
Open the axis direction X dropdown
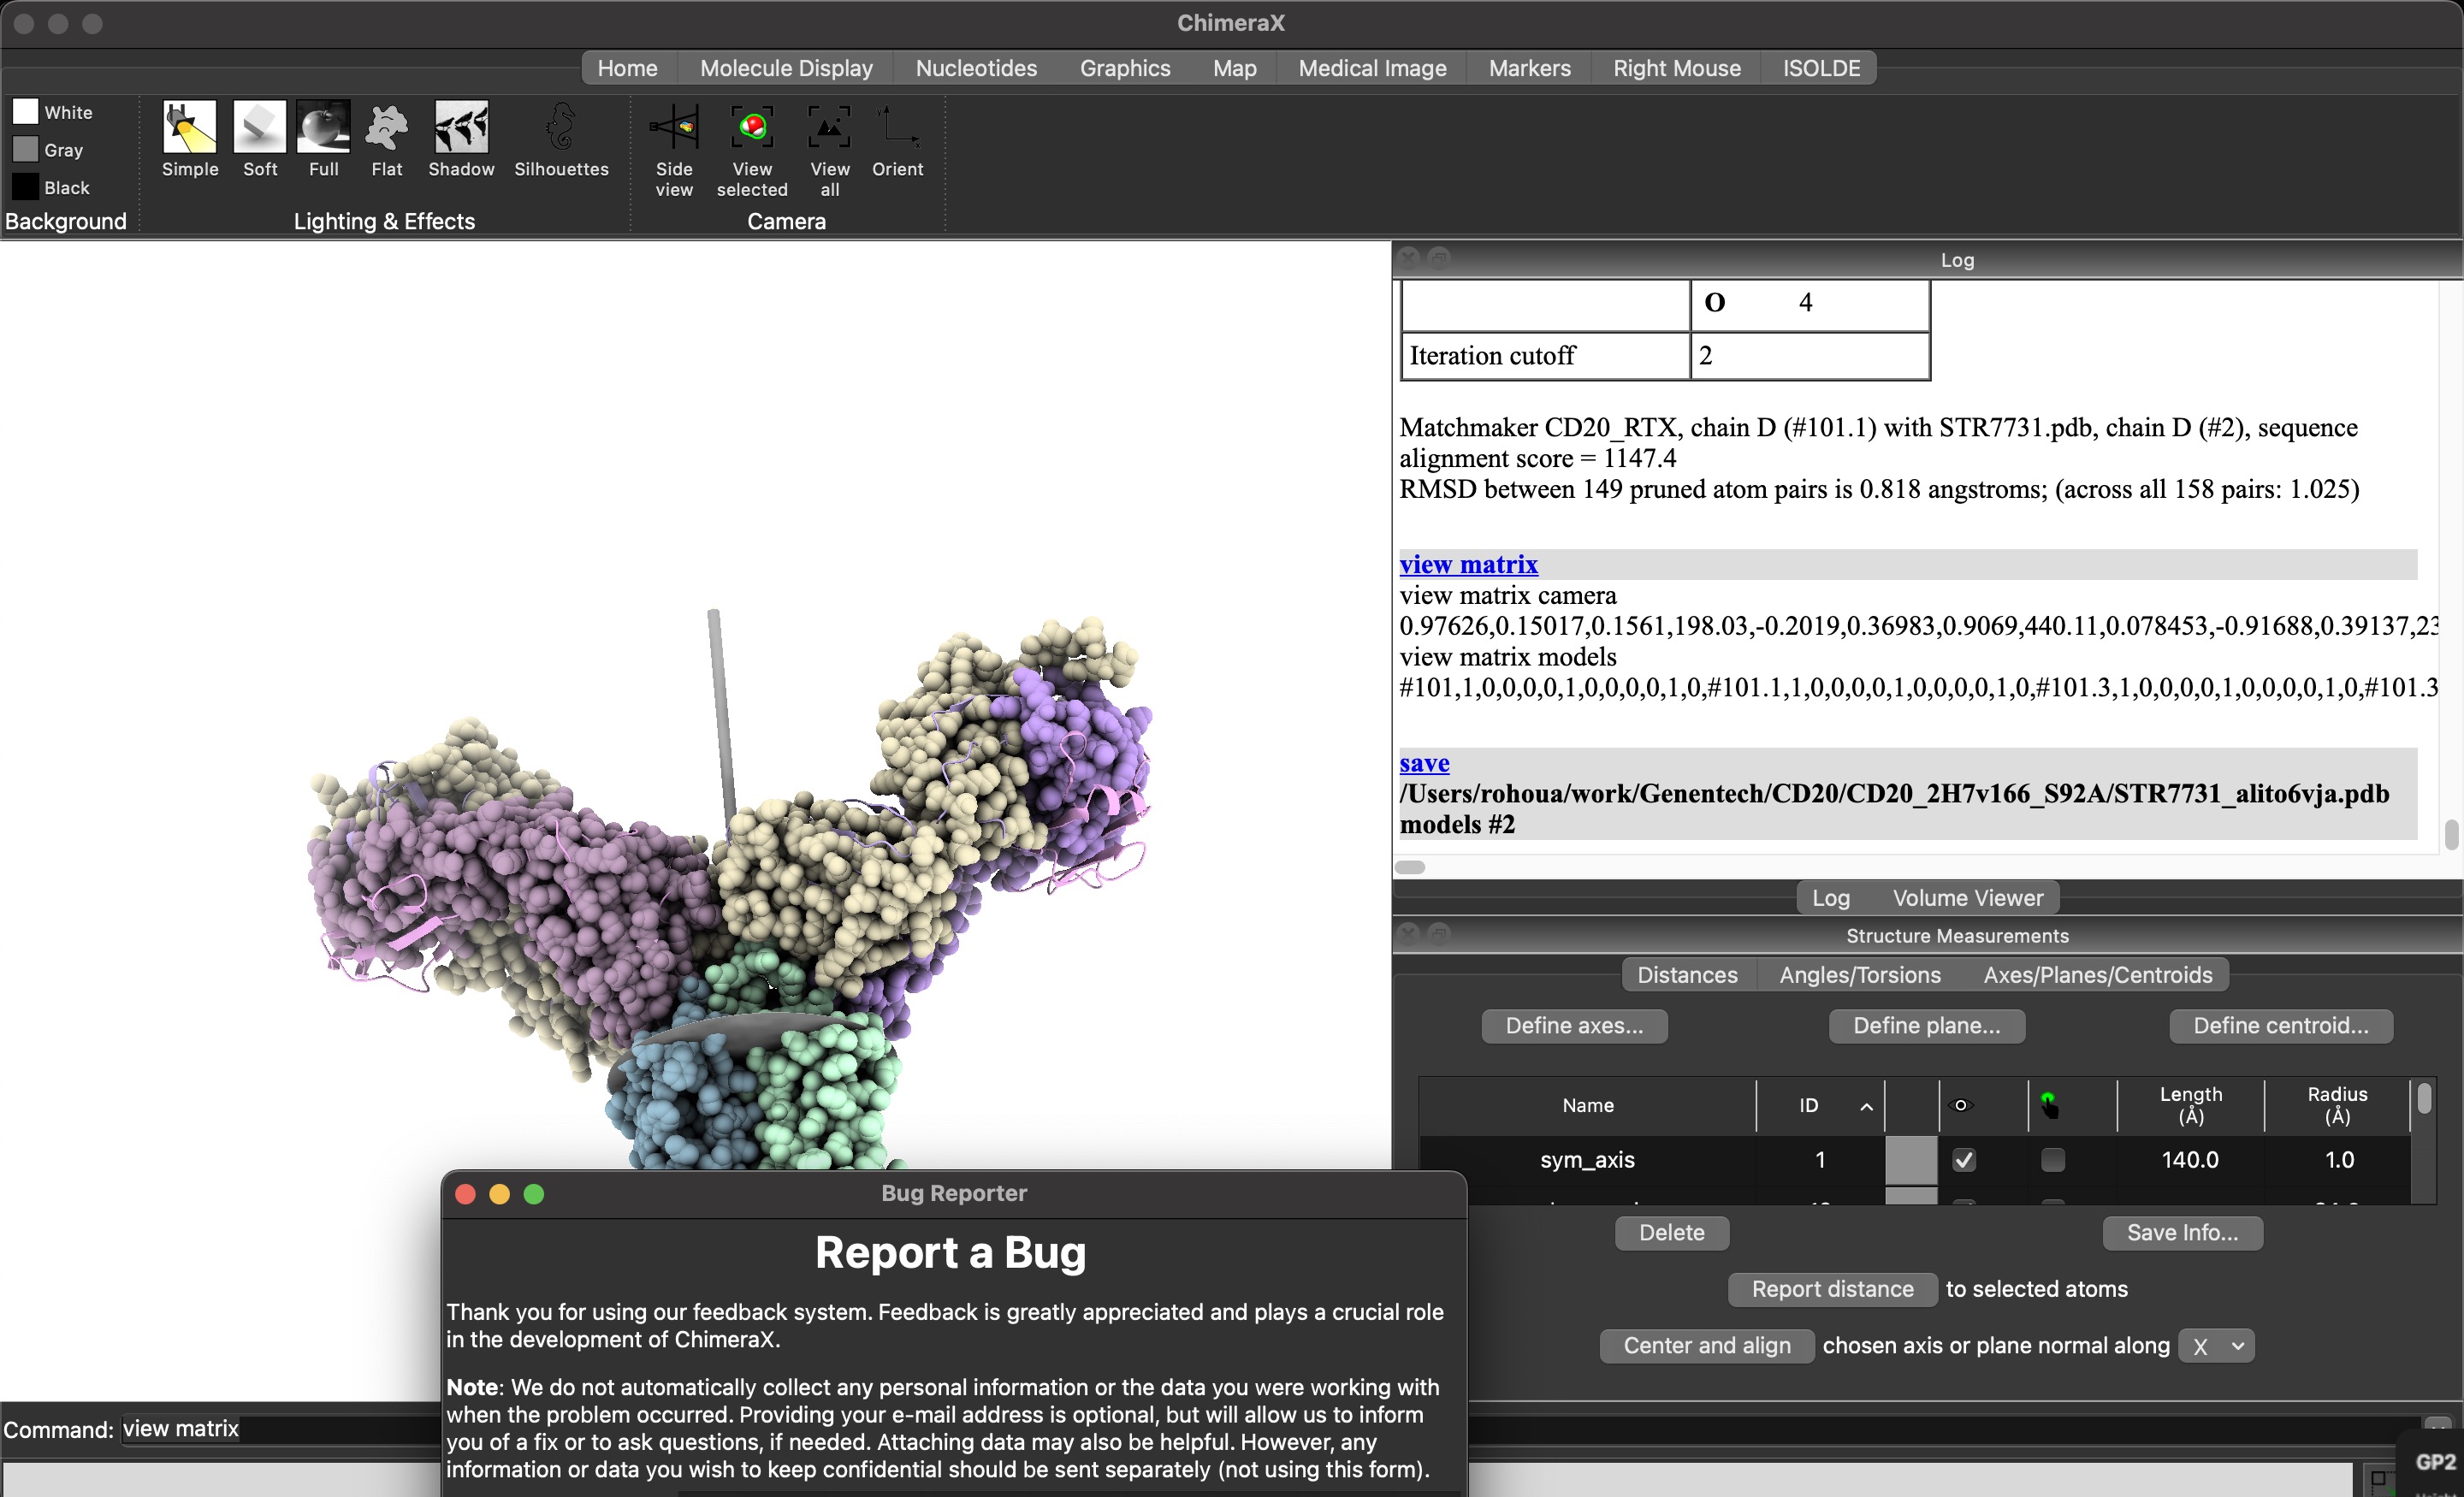[x=2216, y=1346]
